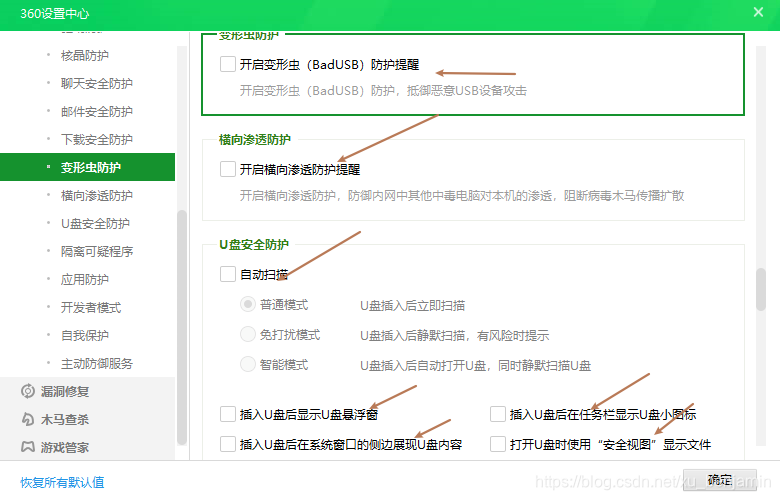Go to 自我保护 settings

(85, 335)
